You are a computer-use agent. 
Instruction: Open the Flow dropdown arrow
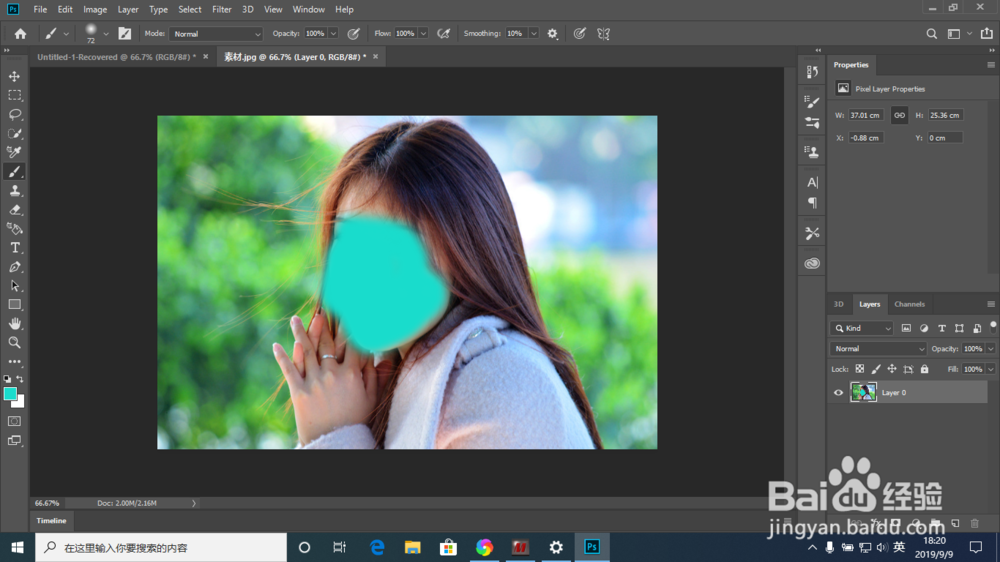coord(423,34)
